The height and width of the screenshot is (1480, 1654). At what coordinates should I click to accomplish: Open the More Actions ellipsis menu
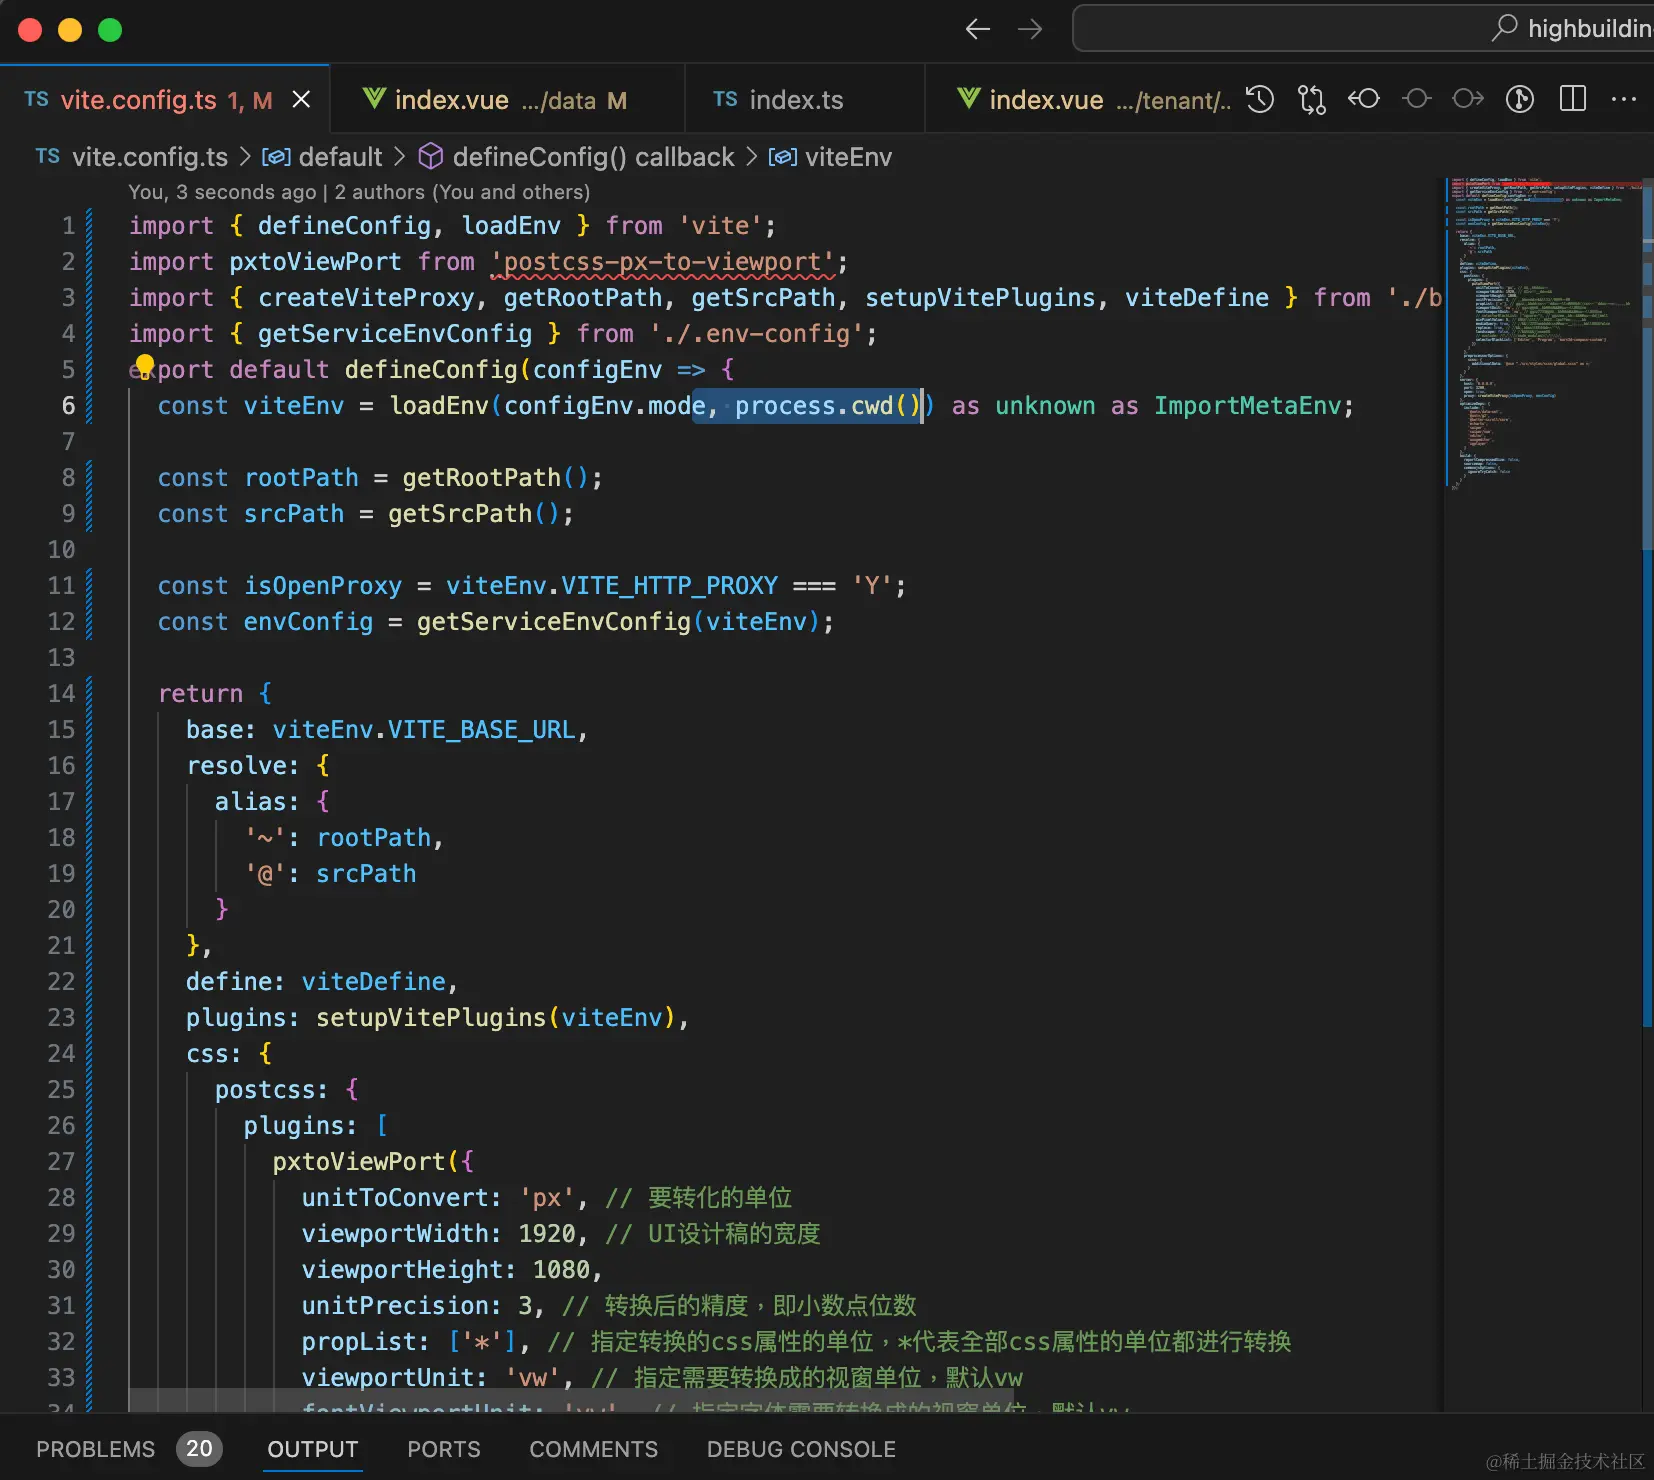[1624, 99]
